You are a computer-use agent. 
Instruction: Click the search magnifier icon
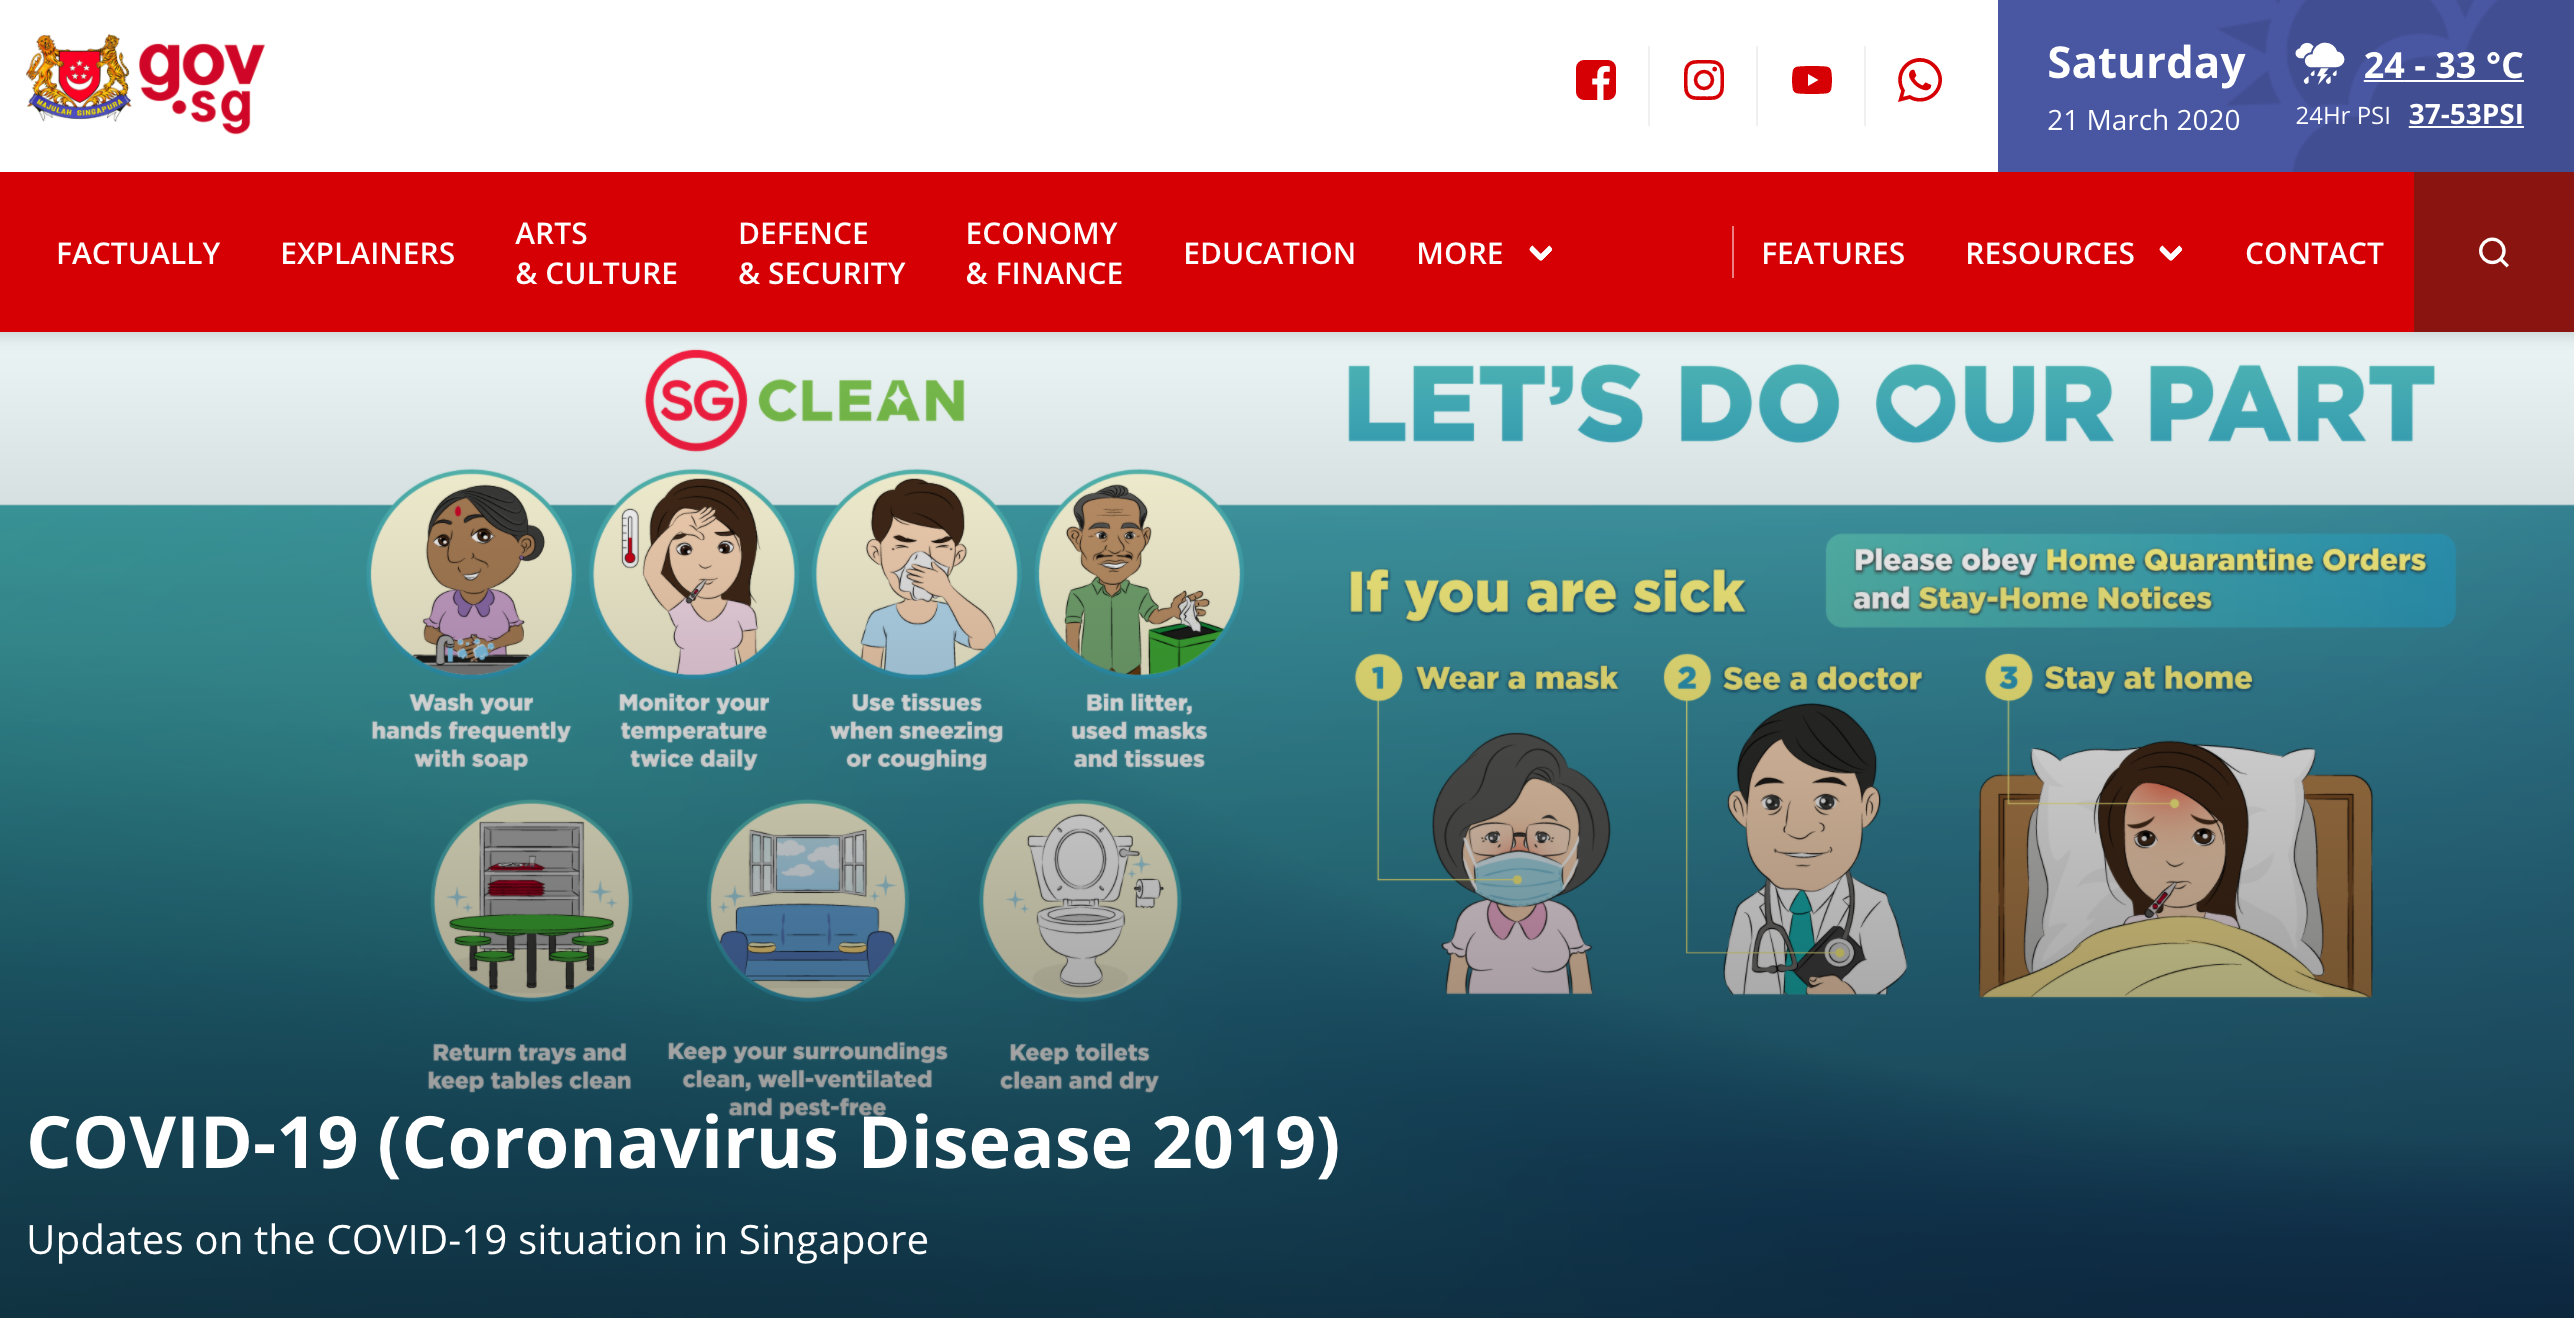2493,252
